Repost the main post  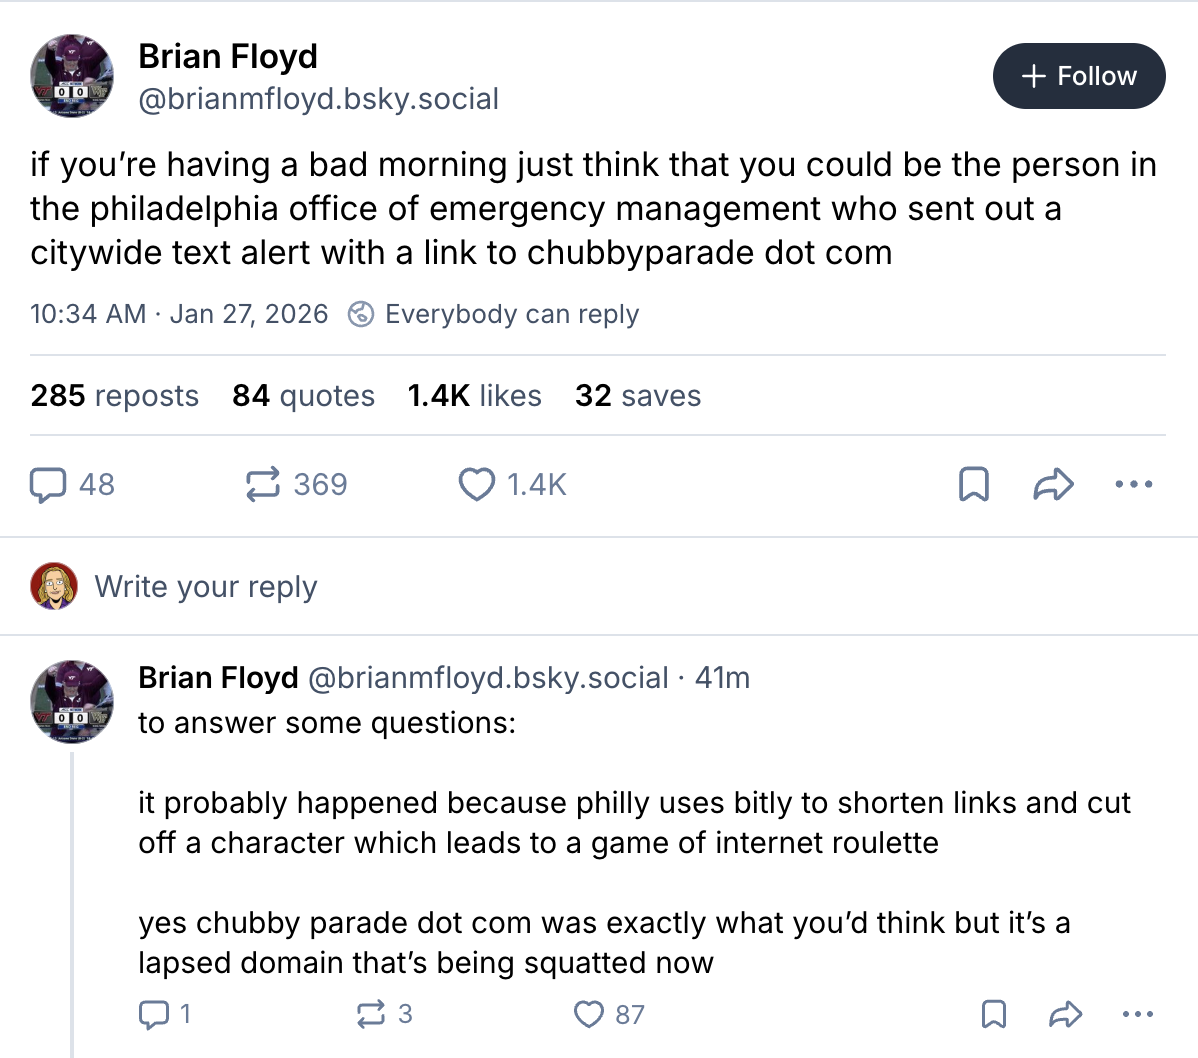(x=263, y=485)
